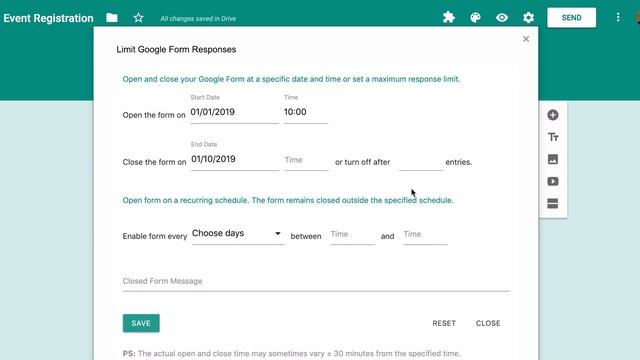640x360 pixels.
Task: Open the move to folder icon
Action: (x=112, y=18)
